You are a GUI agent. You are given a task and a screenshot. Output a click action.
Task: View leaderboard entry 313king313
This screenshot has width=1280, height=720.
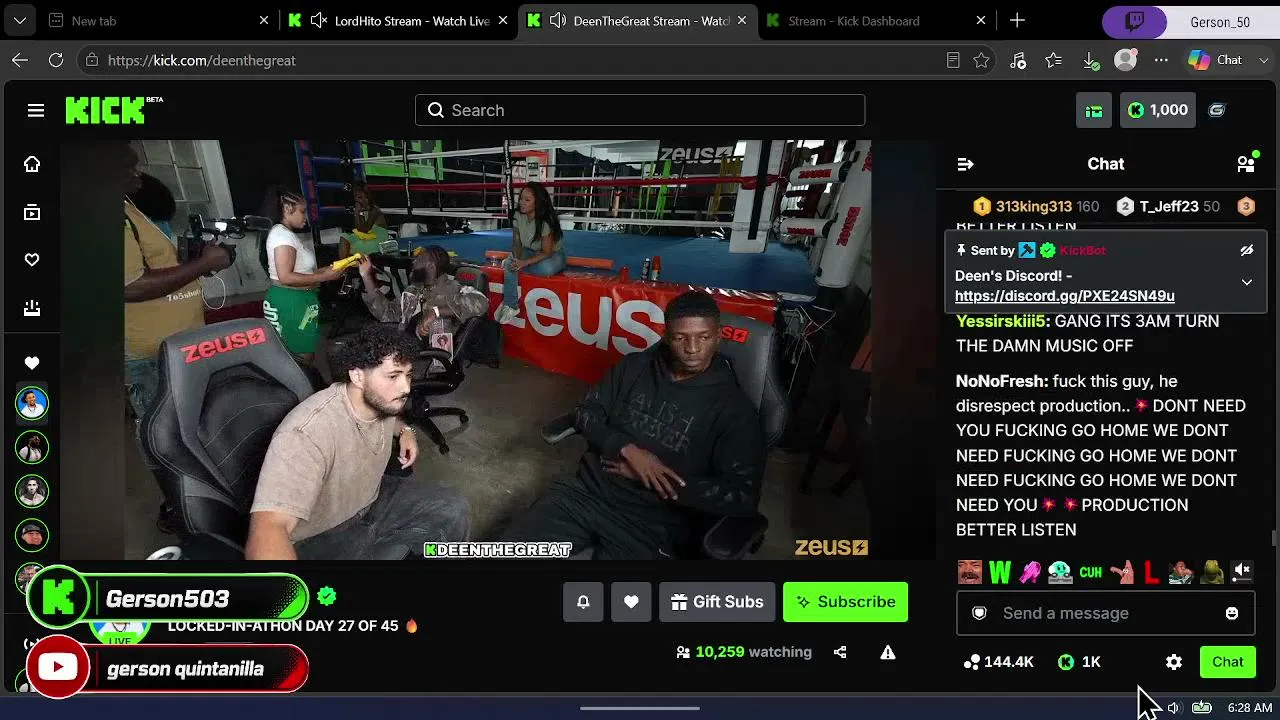(1036, 207)
